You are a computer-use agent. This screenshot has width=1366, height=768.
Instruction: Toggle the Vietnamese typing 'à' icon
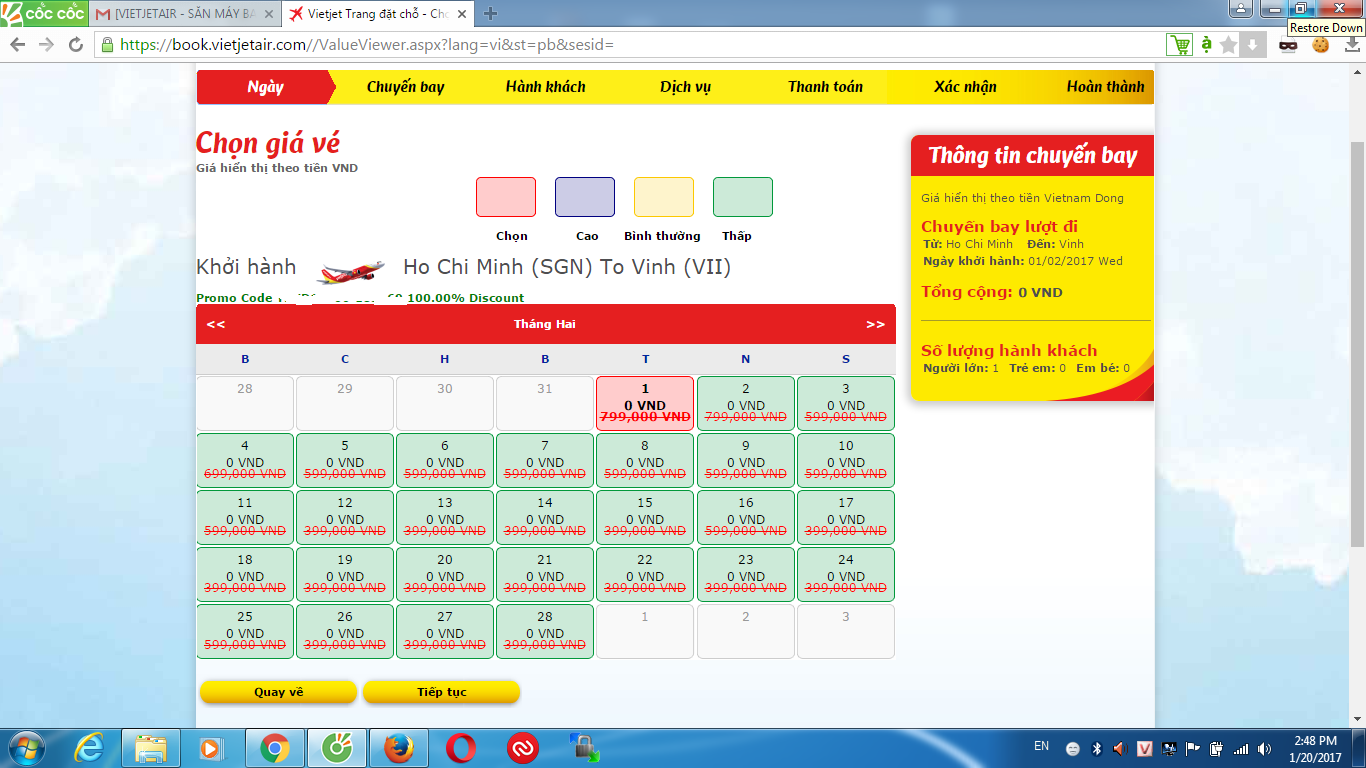[1207, 45]
